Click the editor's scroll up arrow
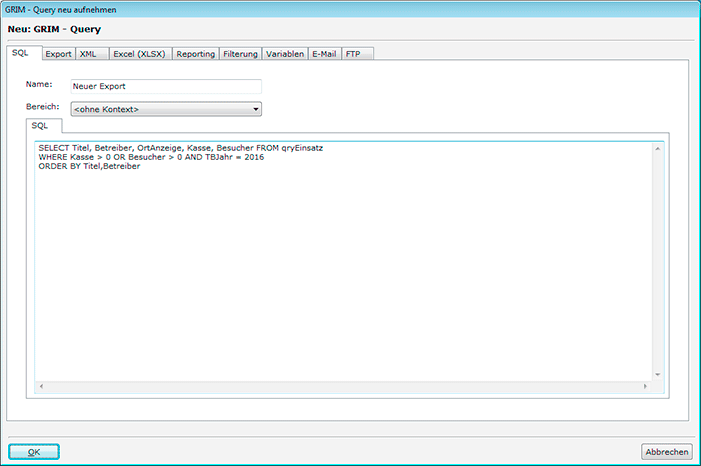The height and width of the screenshot is (466, 701). click(x=657, y=149)
